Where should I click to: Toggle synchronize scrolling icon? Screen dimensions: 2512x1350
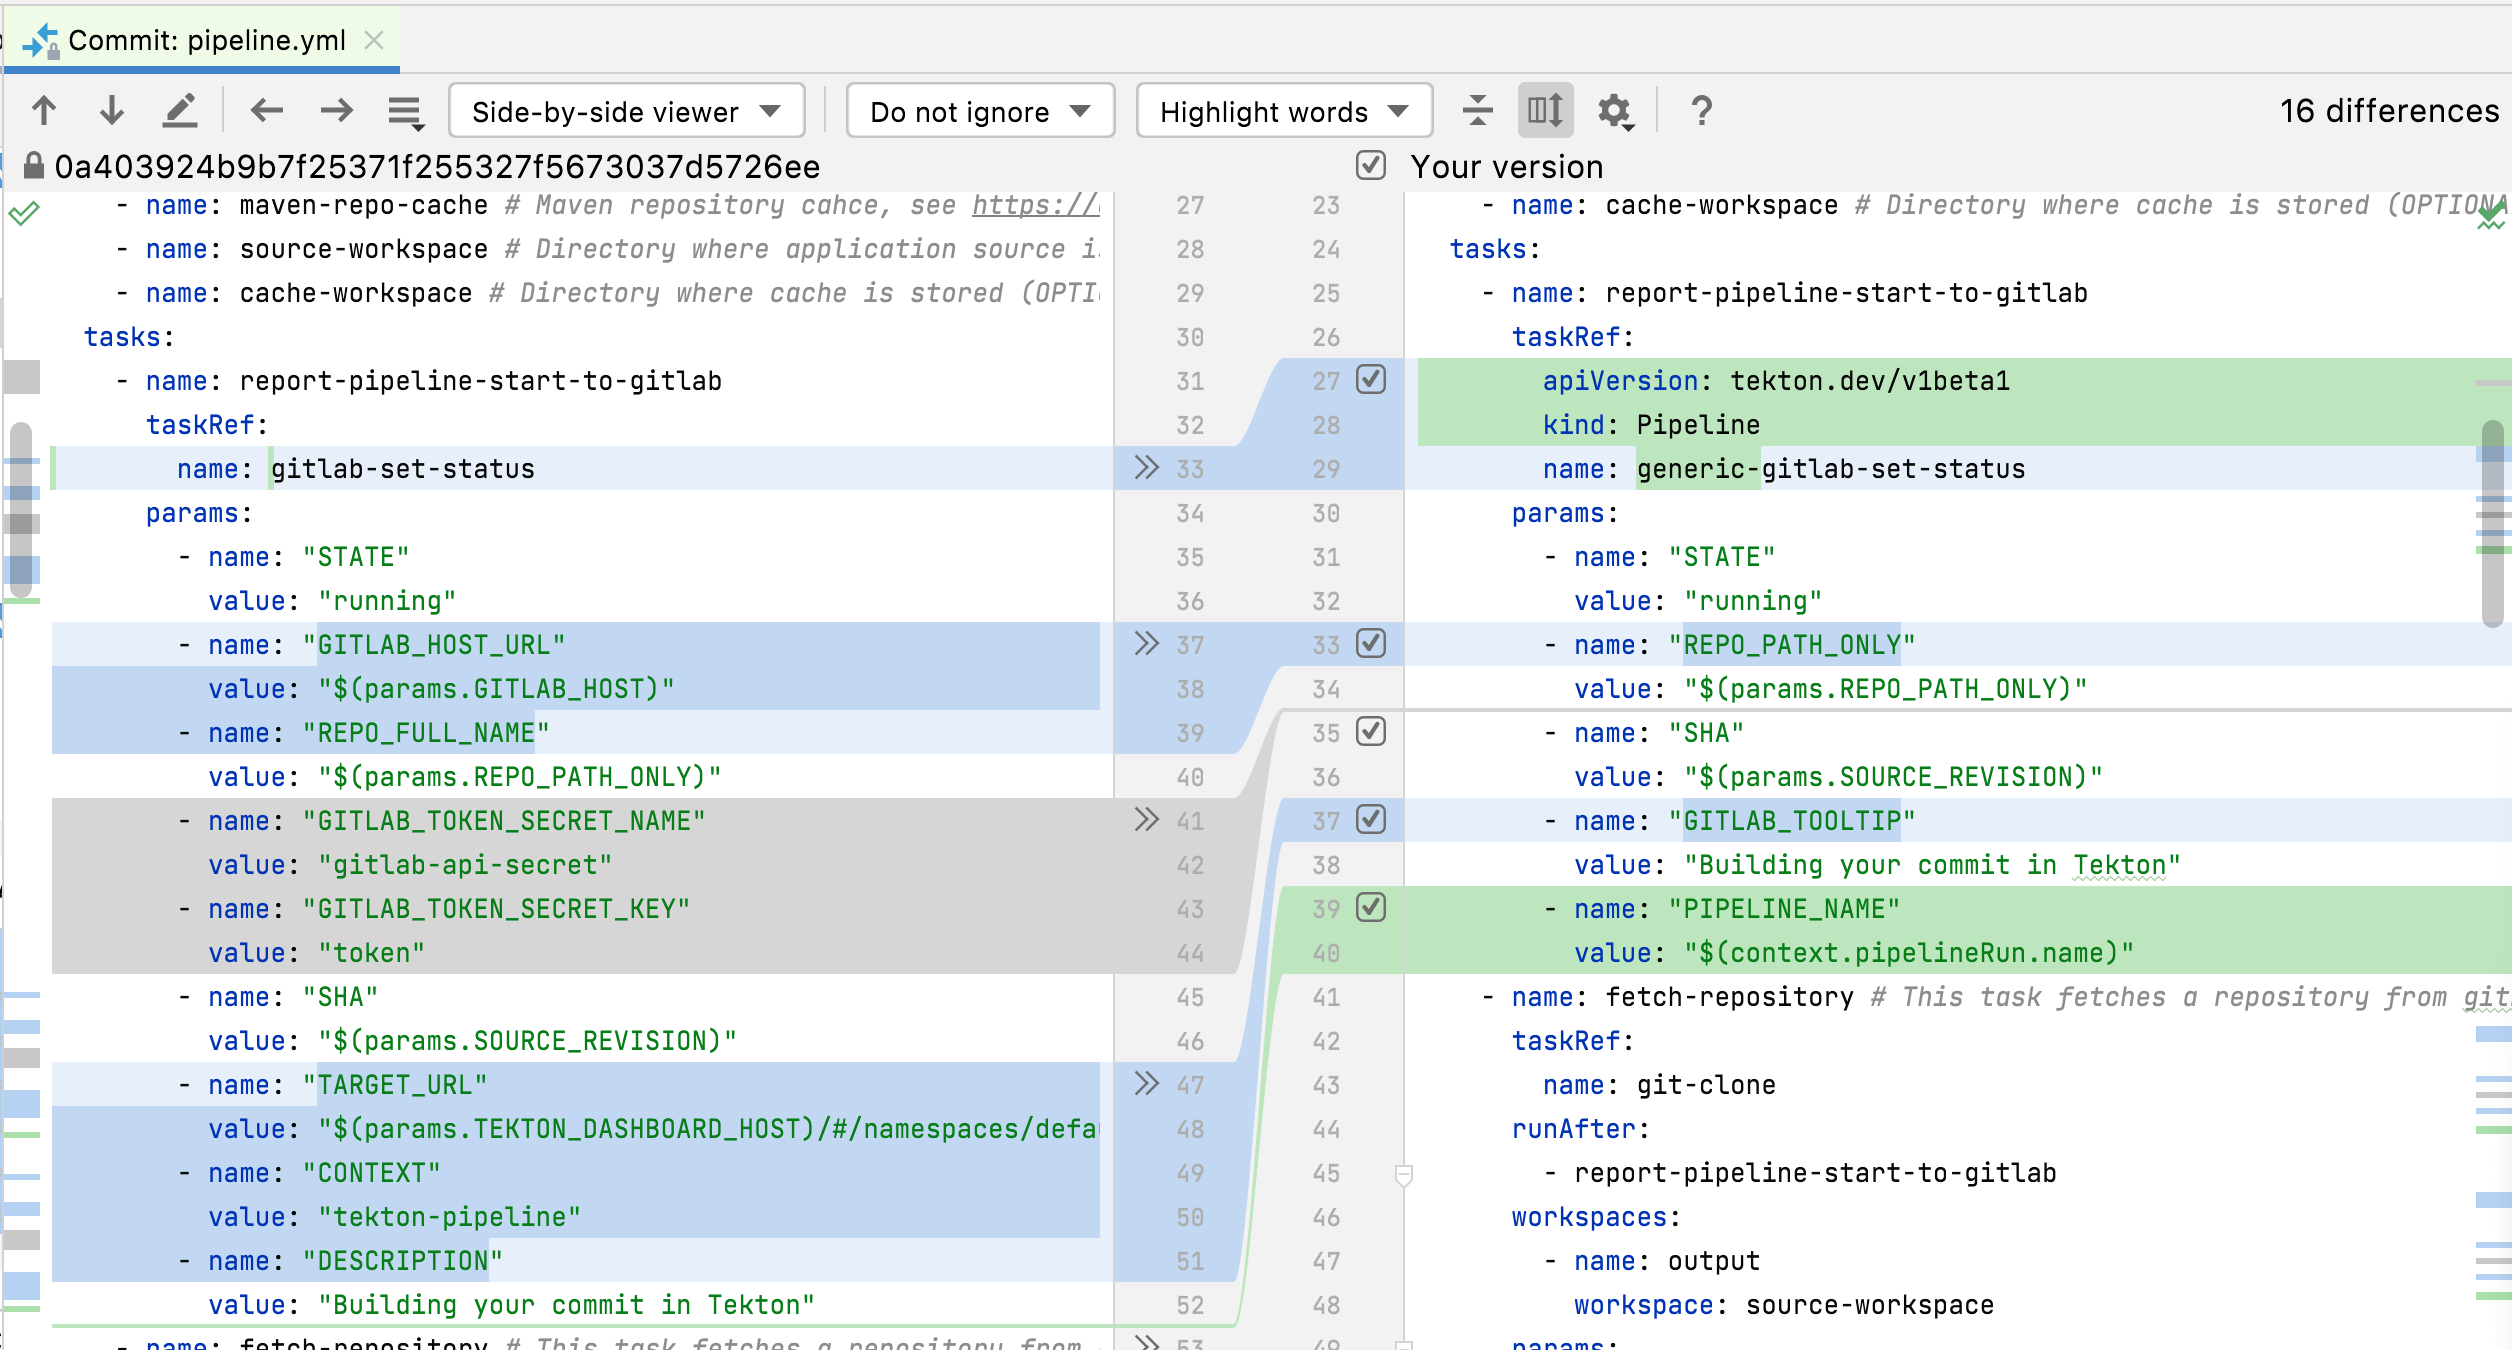pyautogui.click(x=1545, y=110)
